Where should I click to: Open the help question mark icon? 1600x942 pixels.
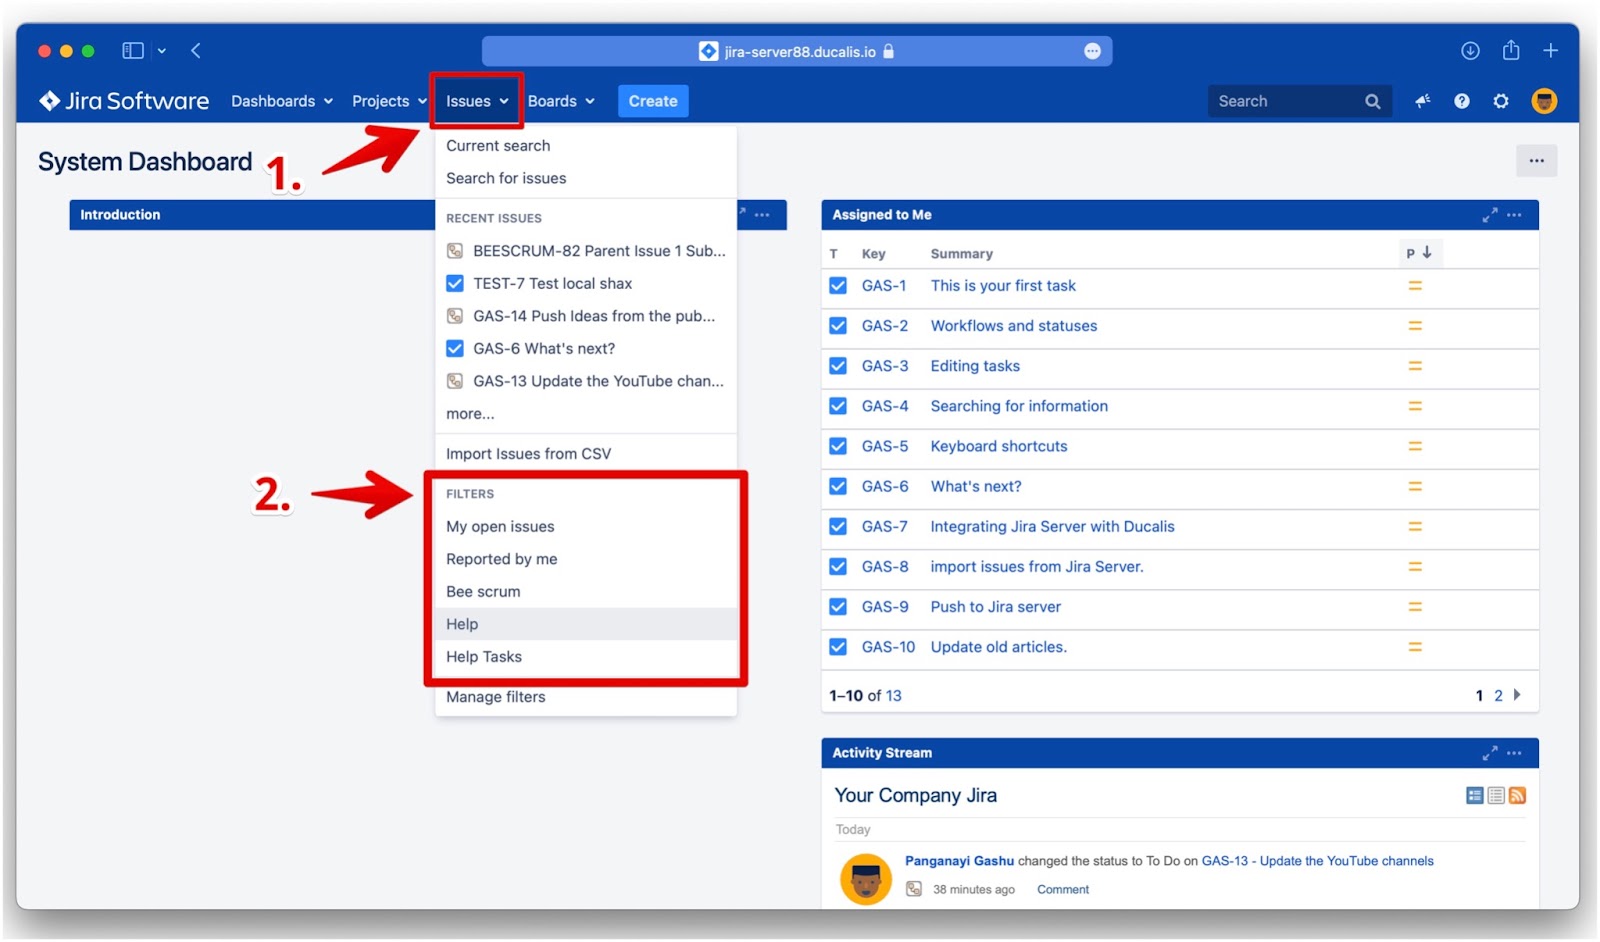(1462, 101)
